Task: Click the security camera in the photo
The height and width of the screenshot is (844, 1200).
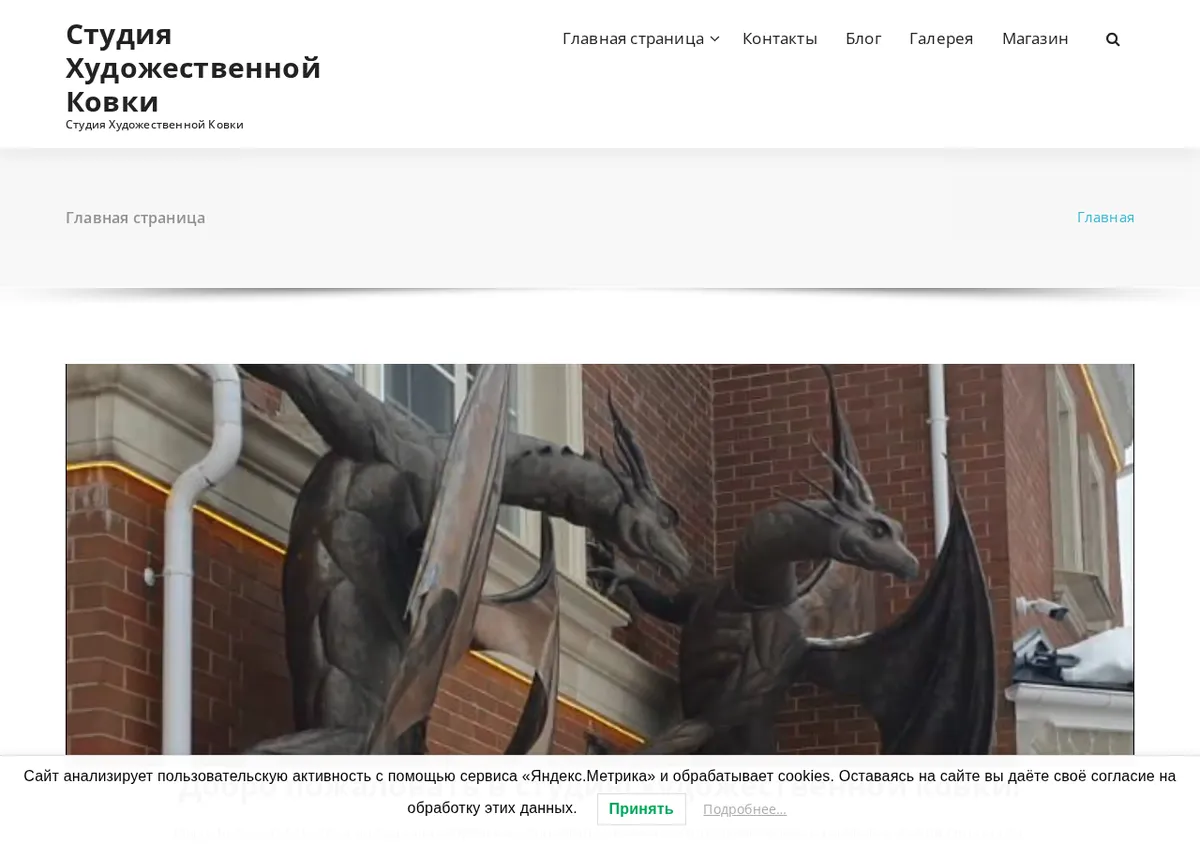Action: point(1040,606)
